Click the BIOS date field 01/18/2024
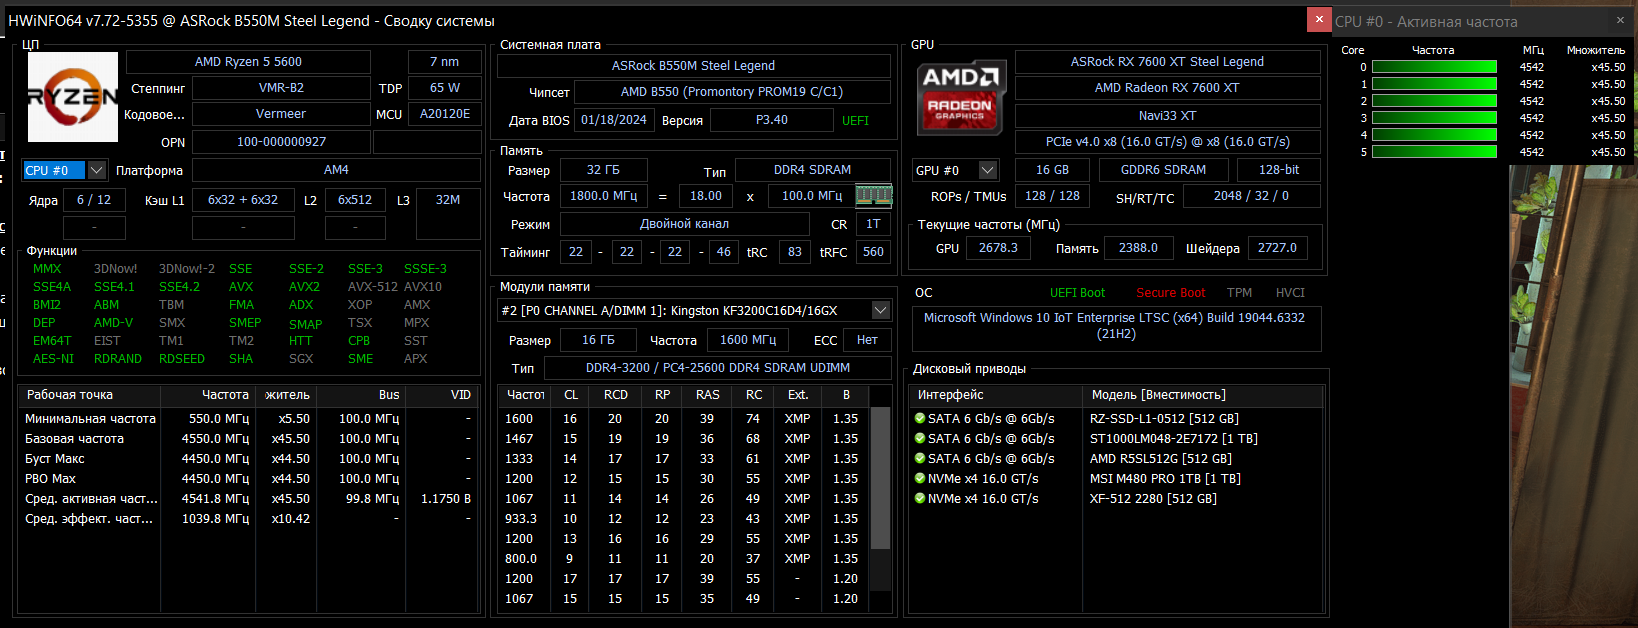The width and height of the screenshot is (1638, 628). pos(614,120)
